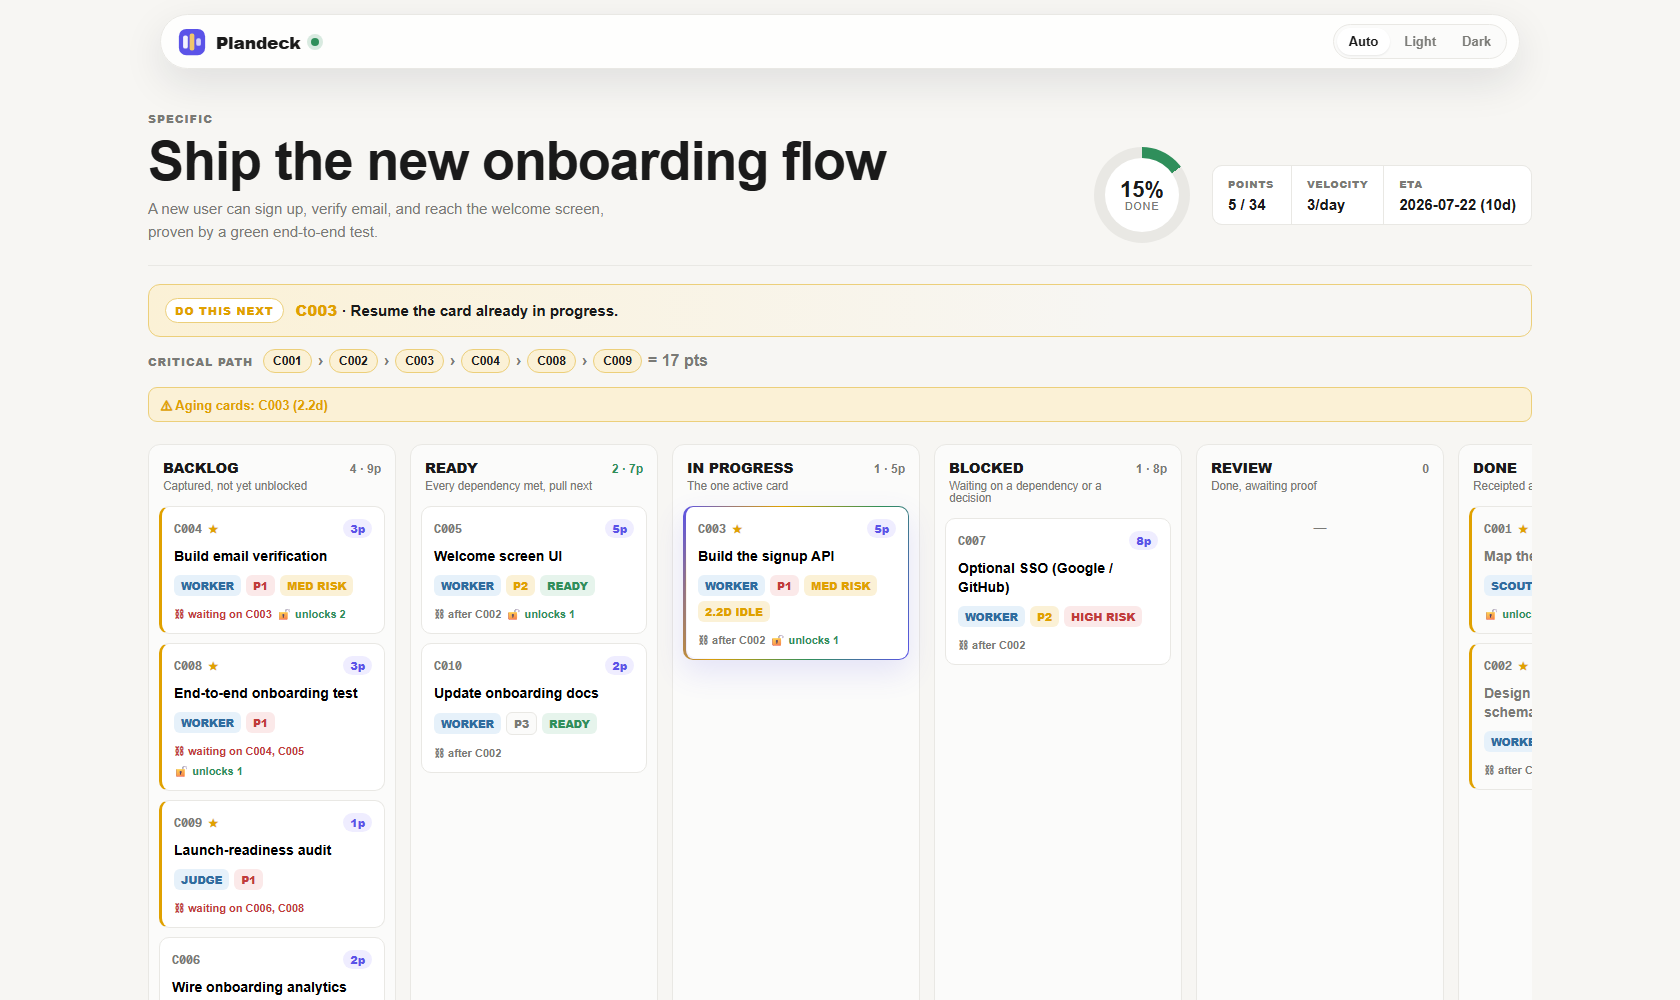Click the chain icon on card C005
The width and height of the screenshot is (1680, 1000).
coord(439,615)
